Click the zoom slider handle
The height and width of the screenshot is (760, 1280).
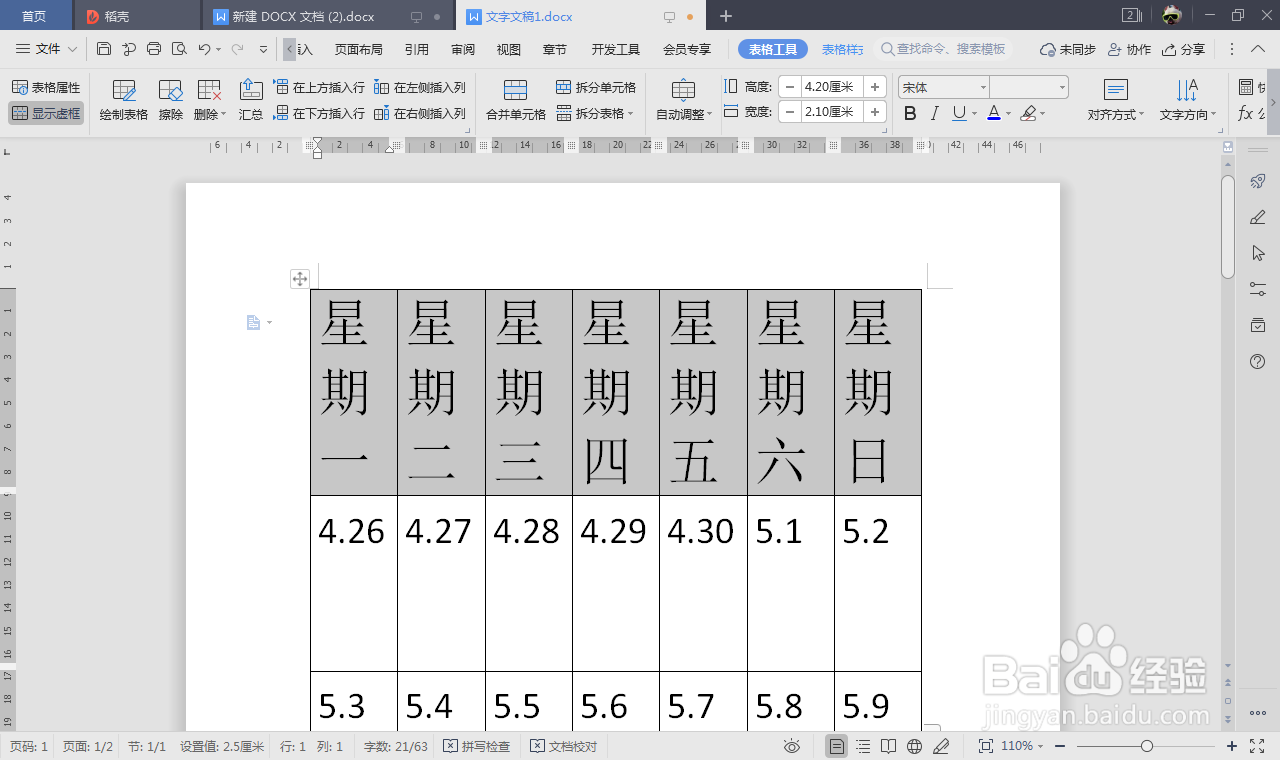[x=1147, y=746]
